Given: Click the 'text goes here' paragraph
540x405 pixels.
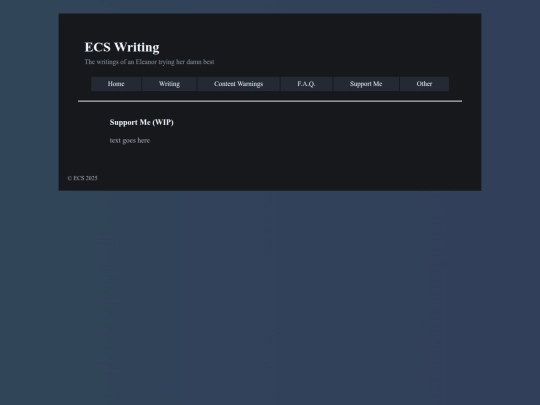Looking at the screenshot, I should click(x=130, y=141).
